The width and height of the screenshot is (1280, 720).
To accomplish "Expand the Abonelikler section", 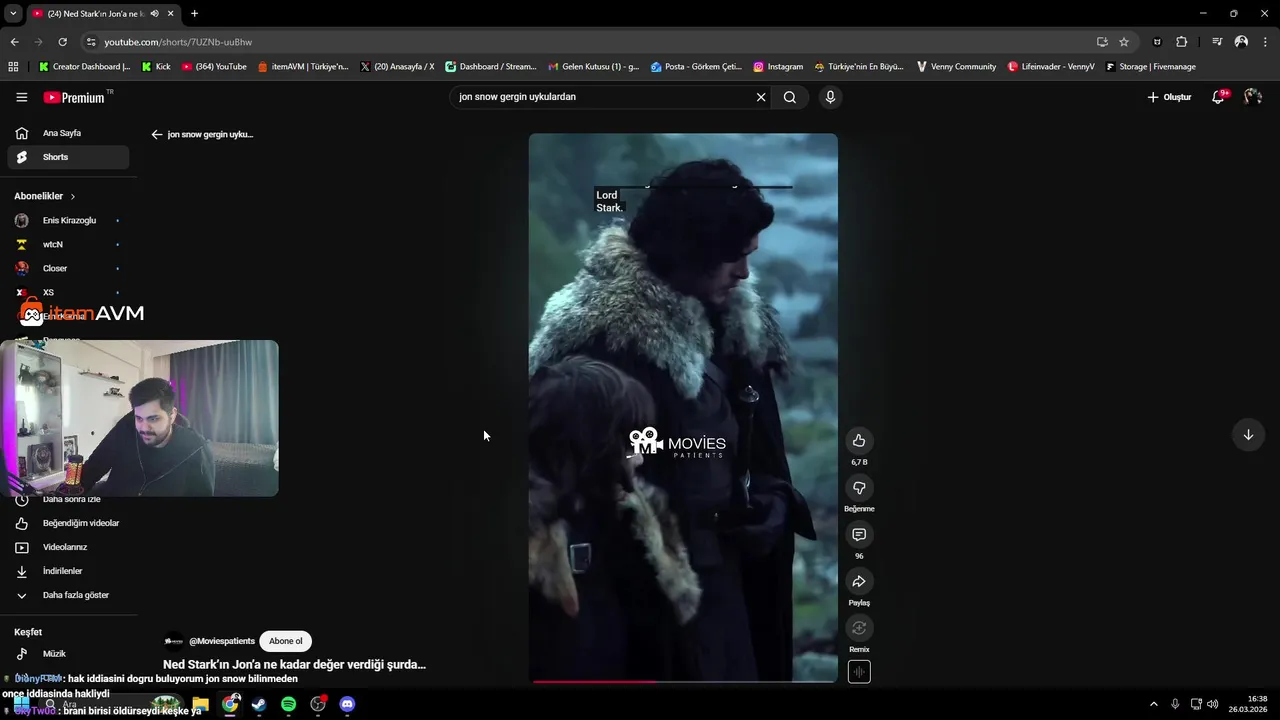I will (45, 196).
